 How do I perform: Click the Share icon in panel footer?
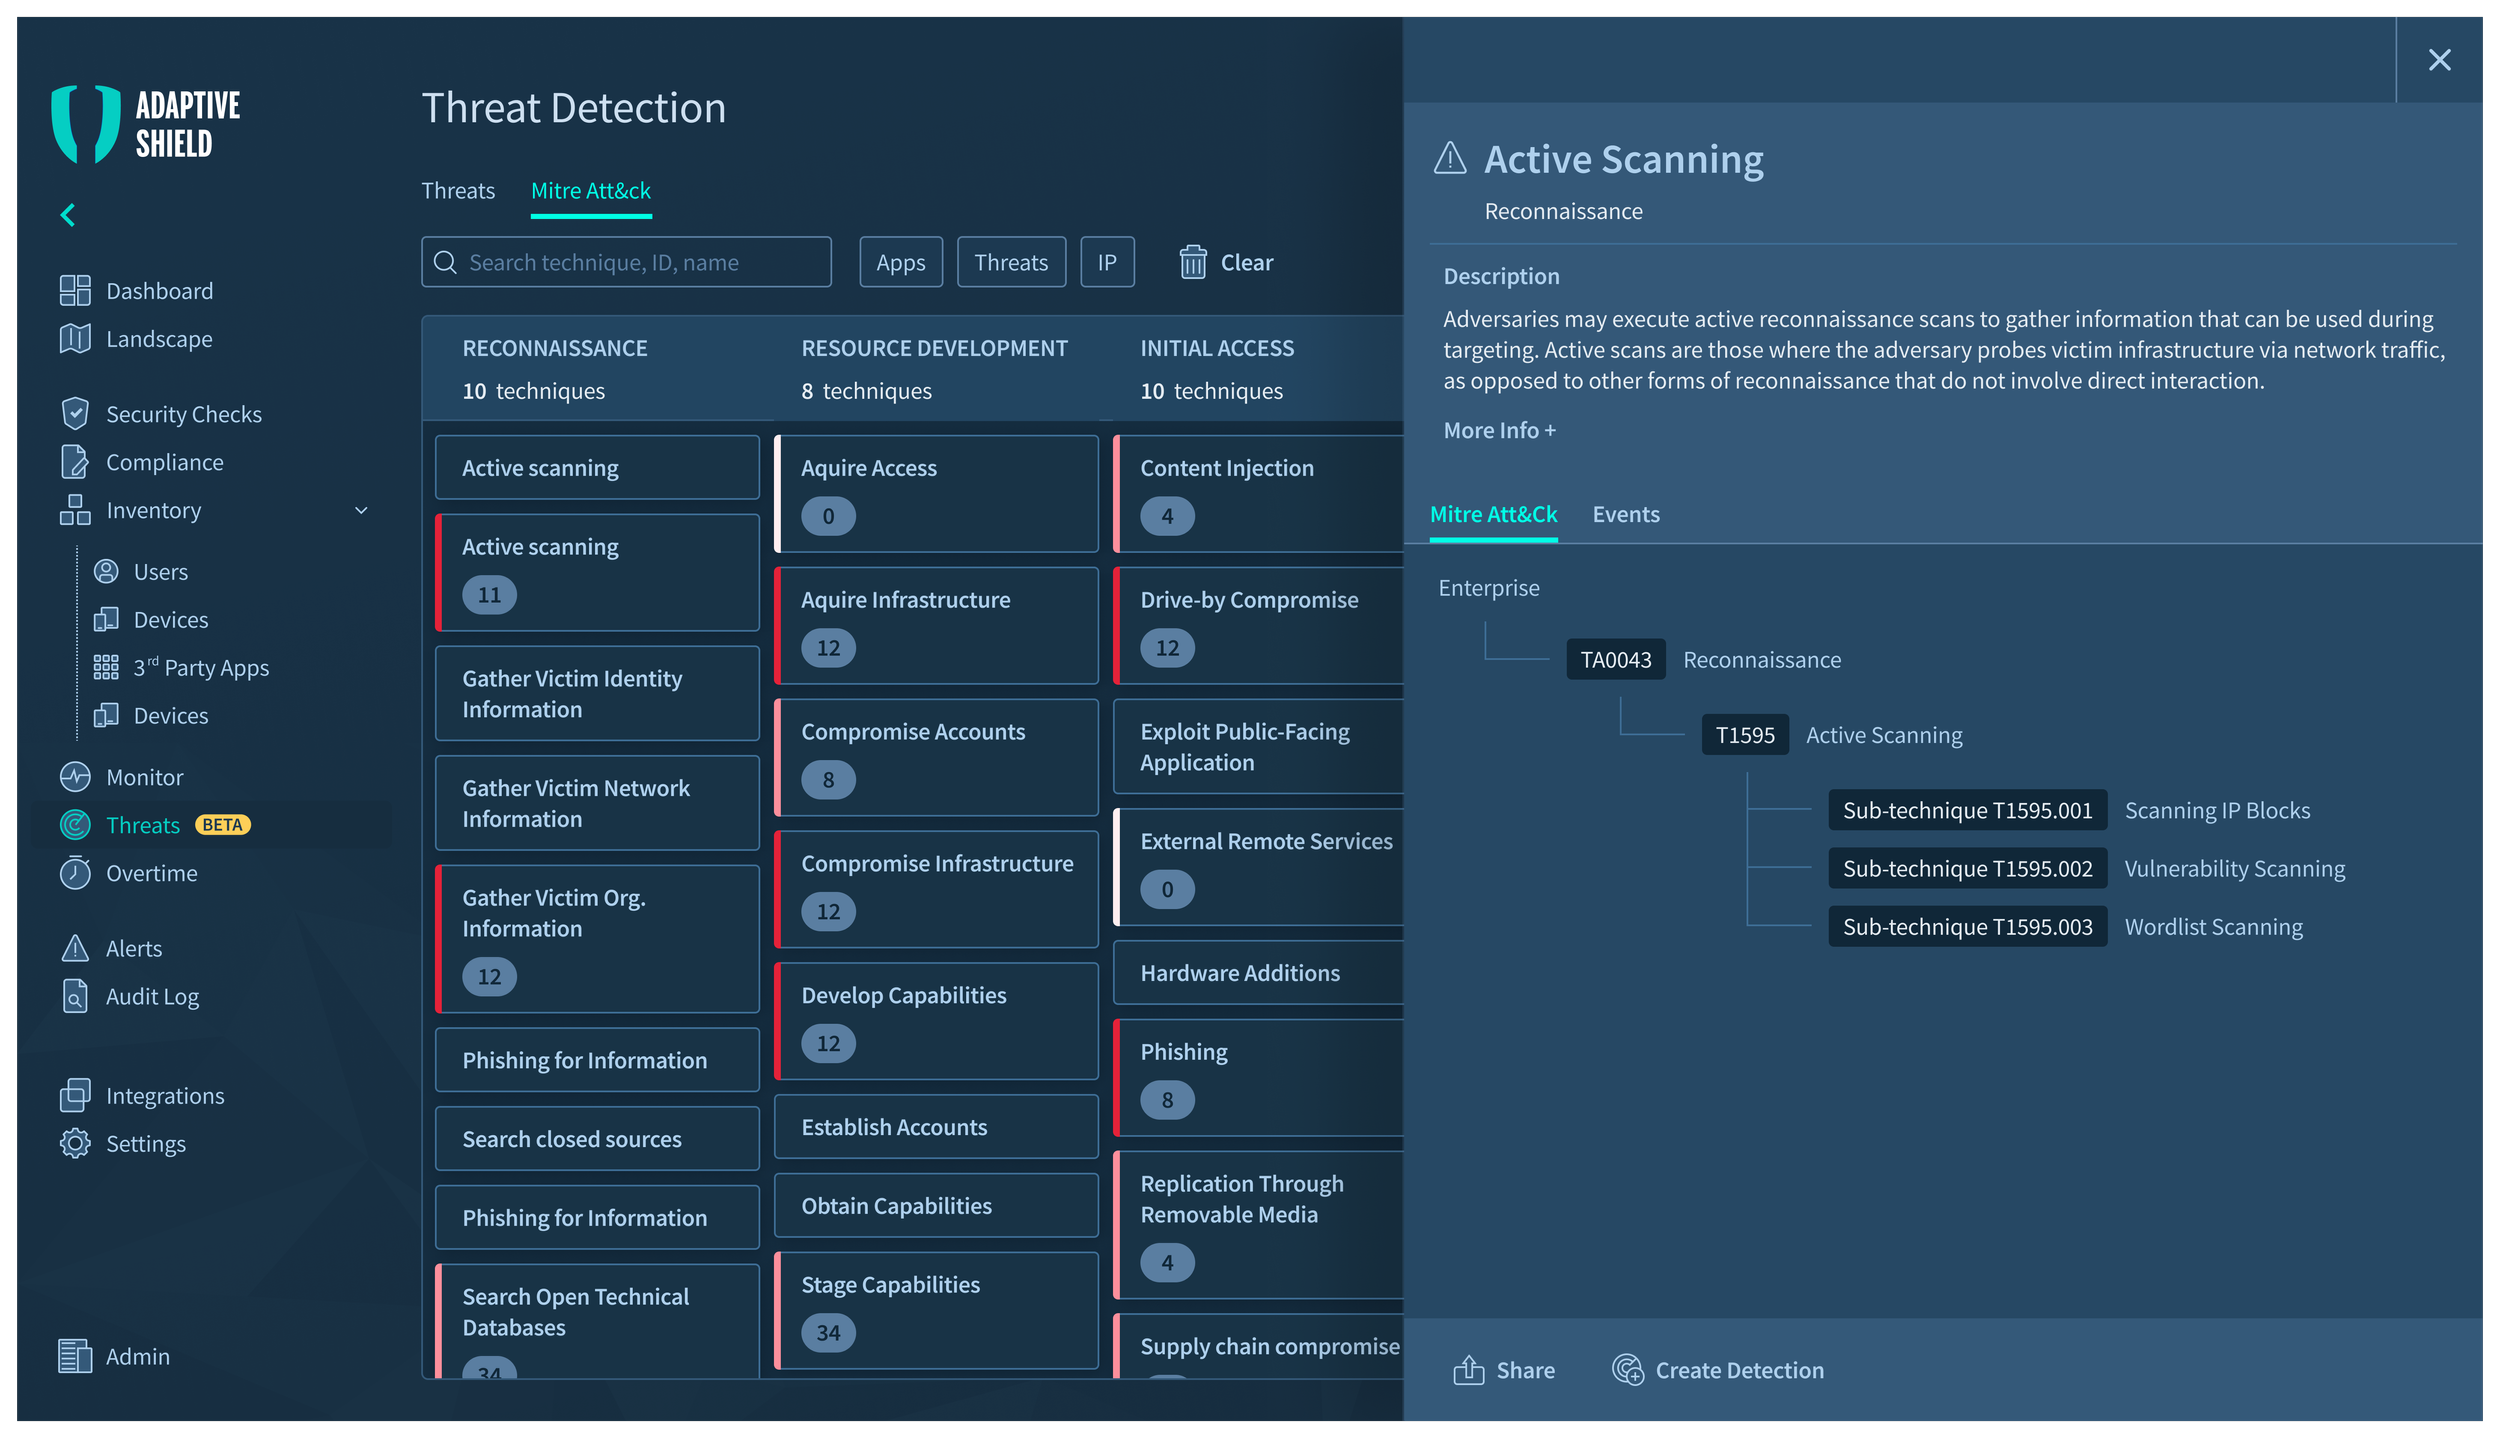pyautogui.click(x=1468, y=1370)
